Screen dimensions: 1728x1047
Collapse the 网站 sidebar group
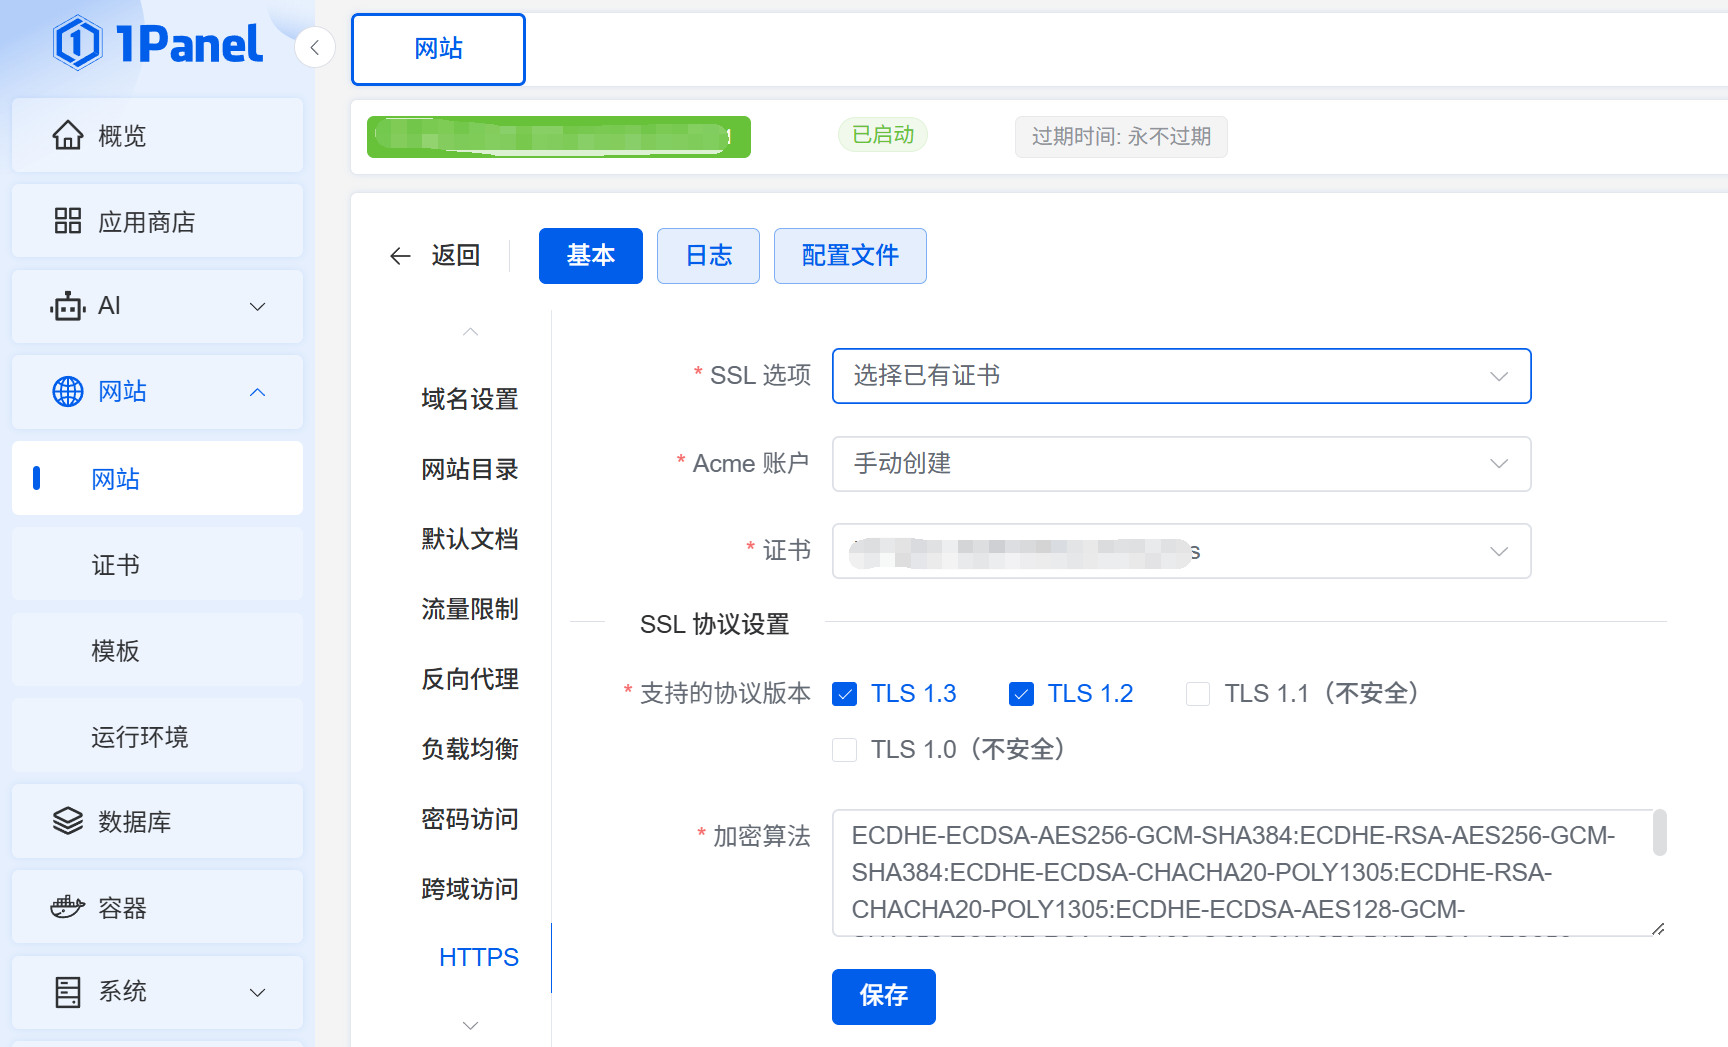[258, 392]
